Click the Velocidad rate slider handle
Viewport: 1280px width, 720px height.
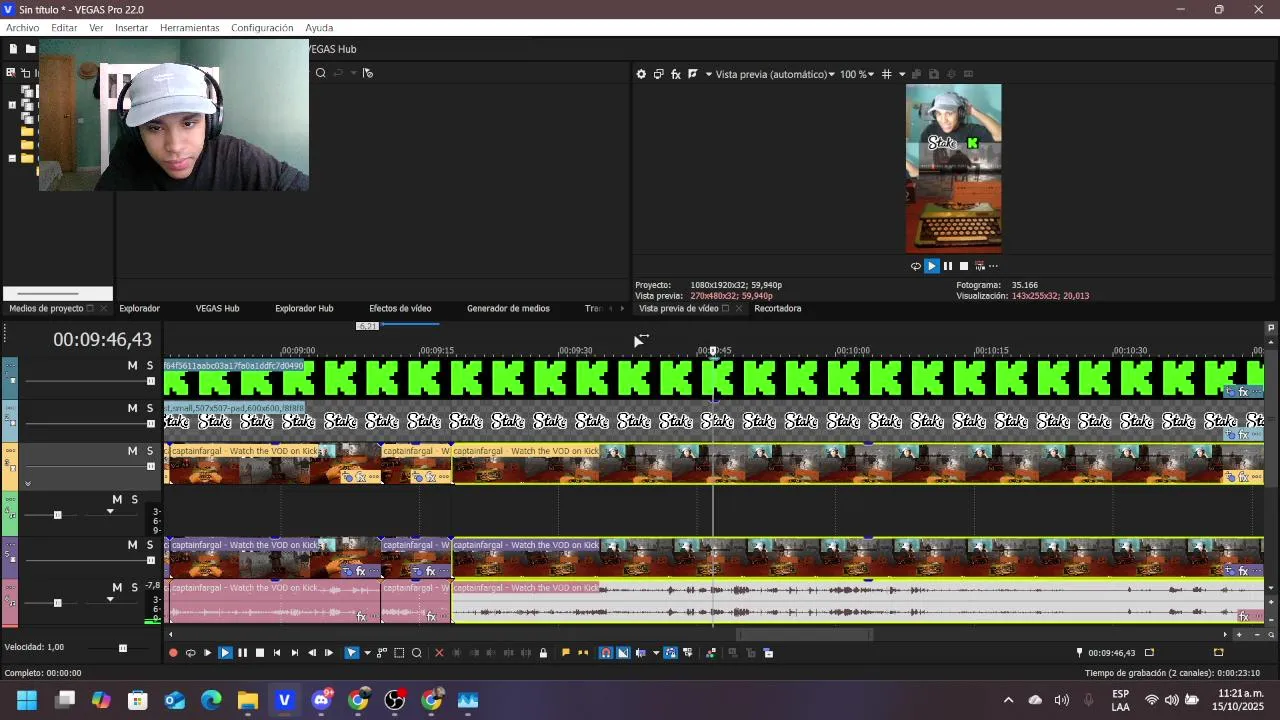point(123,648)
